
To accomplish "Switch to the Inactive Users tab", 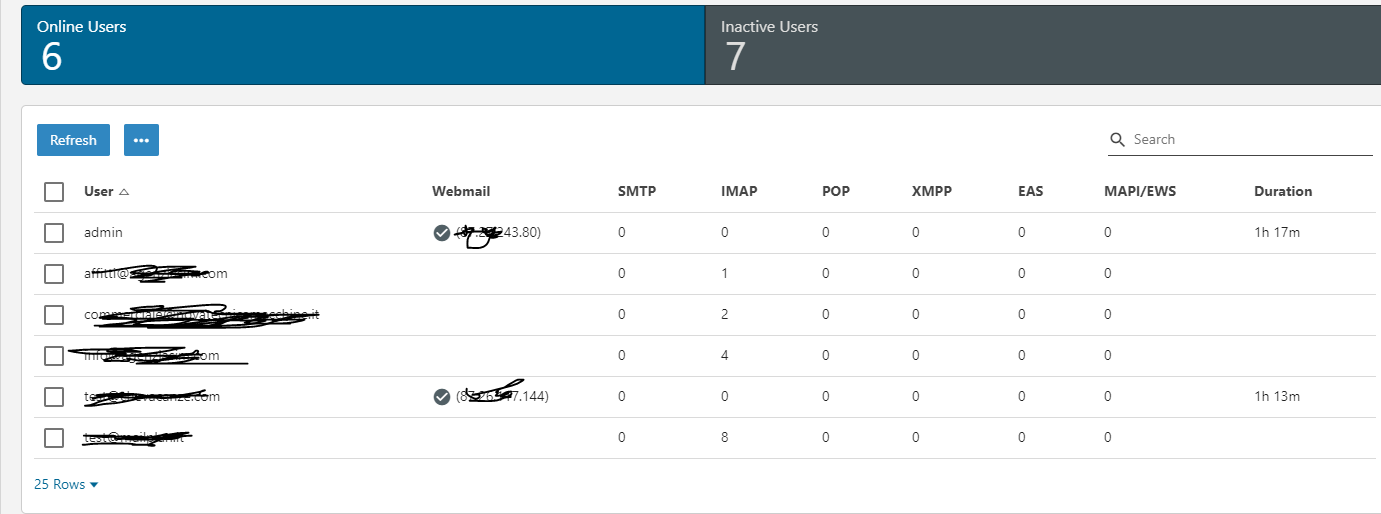I will pyautogui.click(x=1040, y=45).
